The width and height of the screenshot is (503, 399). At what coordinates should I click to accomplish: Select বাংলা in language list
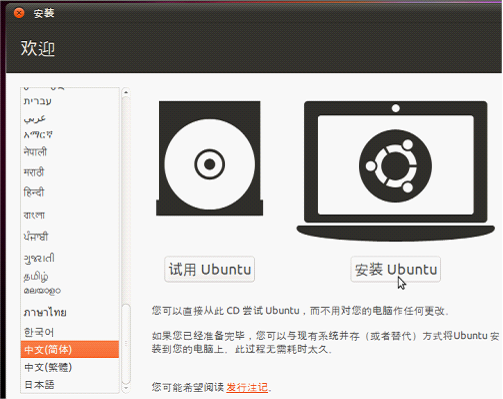point(70,215)
